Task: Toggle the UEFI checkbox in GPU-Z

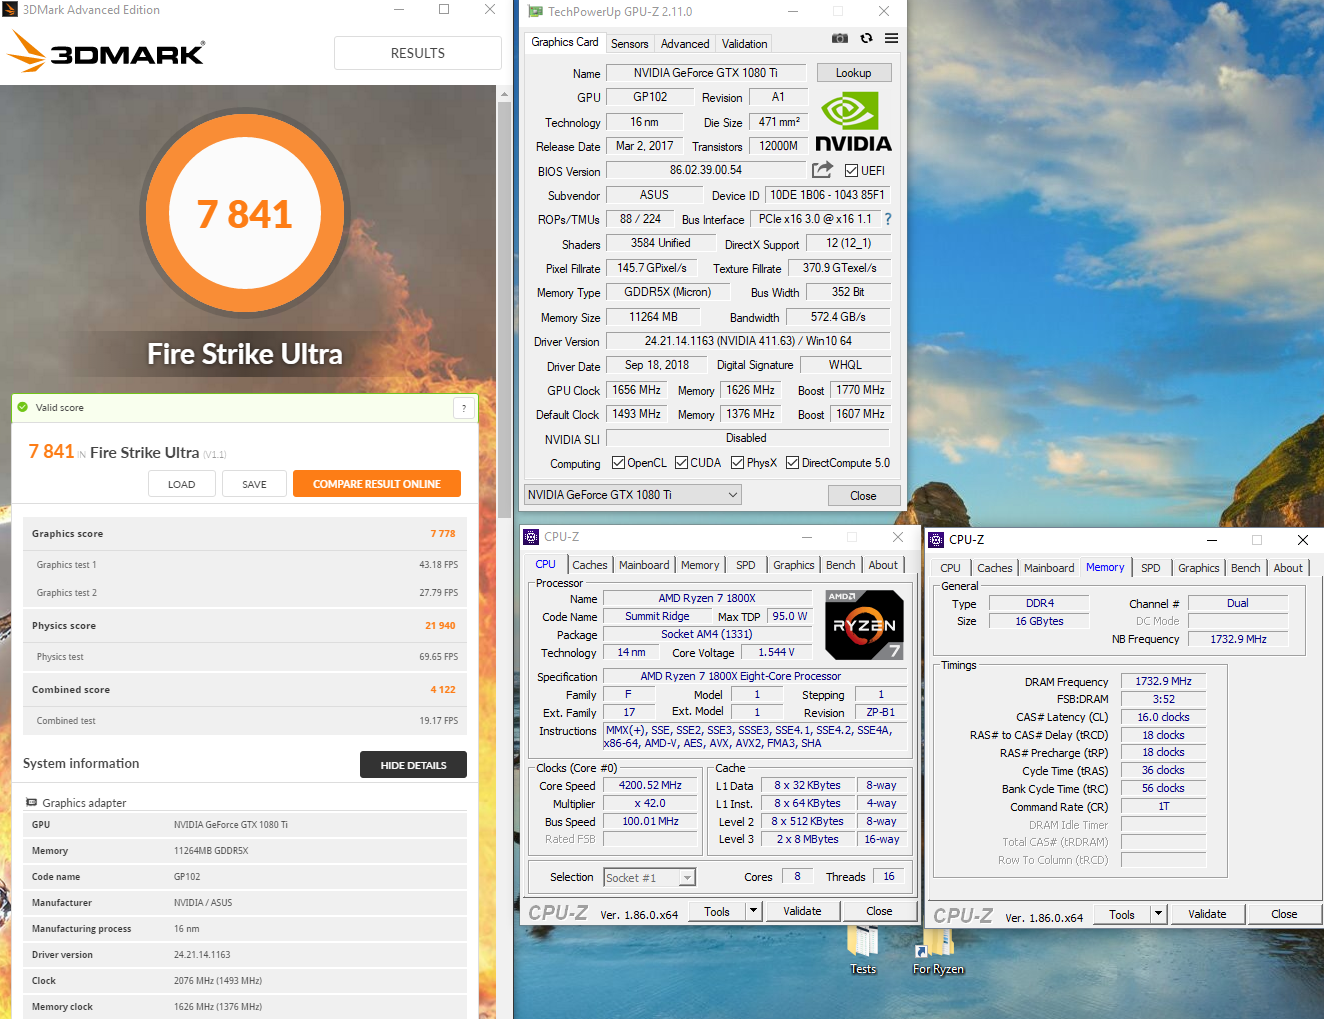Action: click(852, 171)
